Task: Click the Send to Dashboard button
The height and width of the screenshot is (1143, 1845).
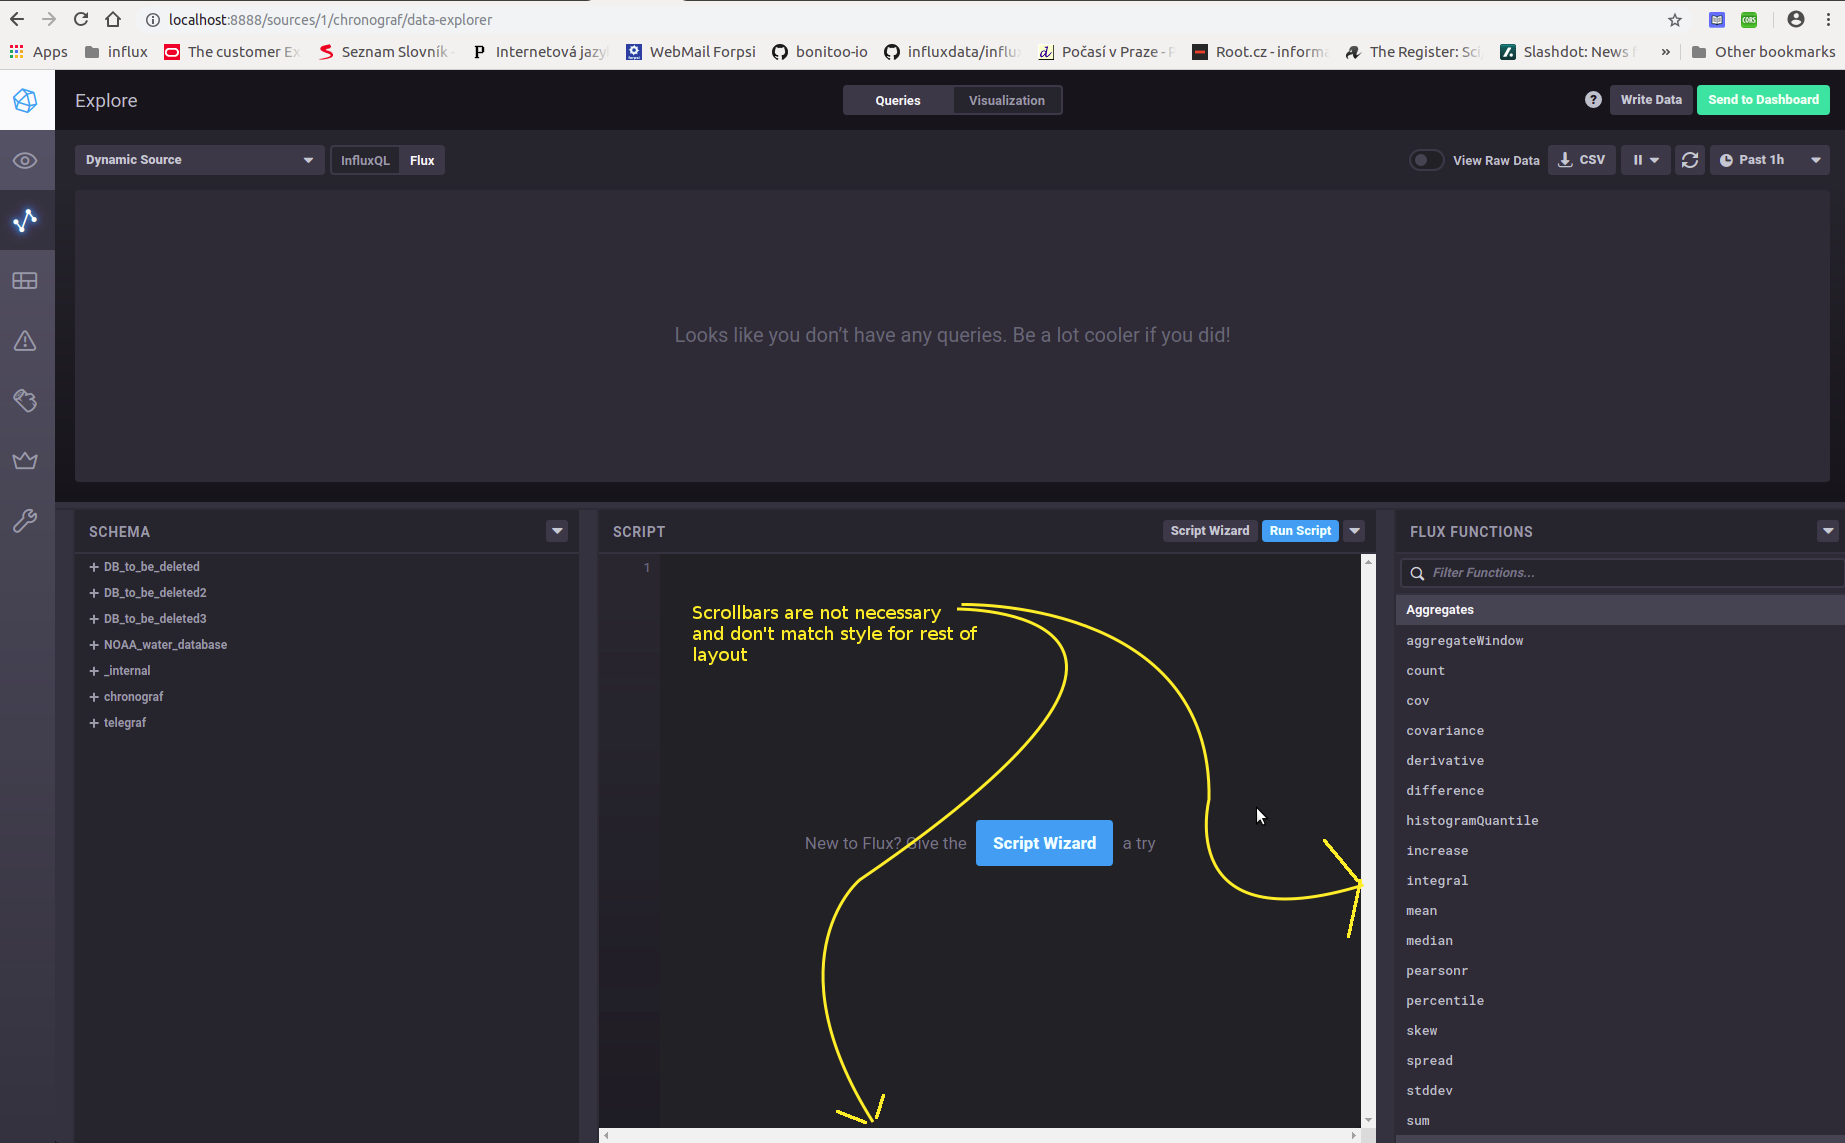Action: (x=1763, y=99)
